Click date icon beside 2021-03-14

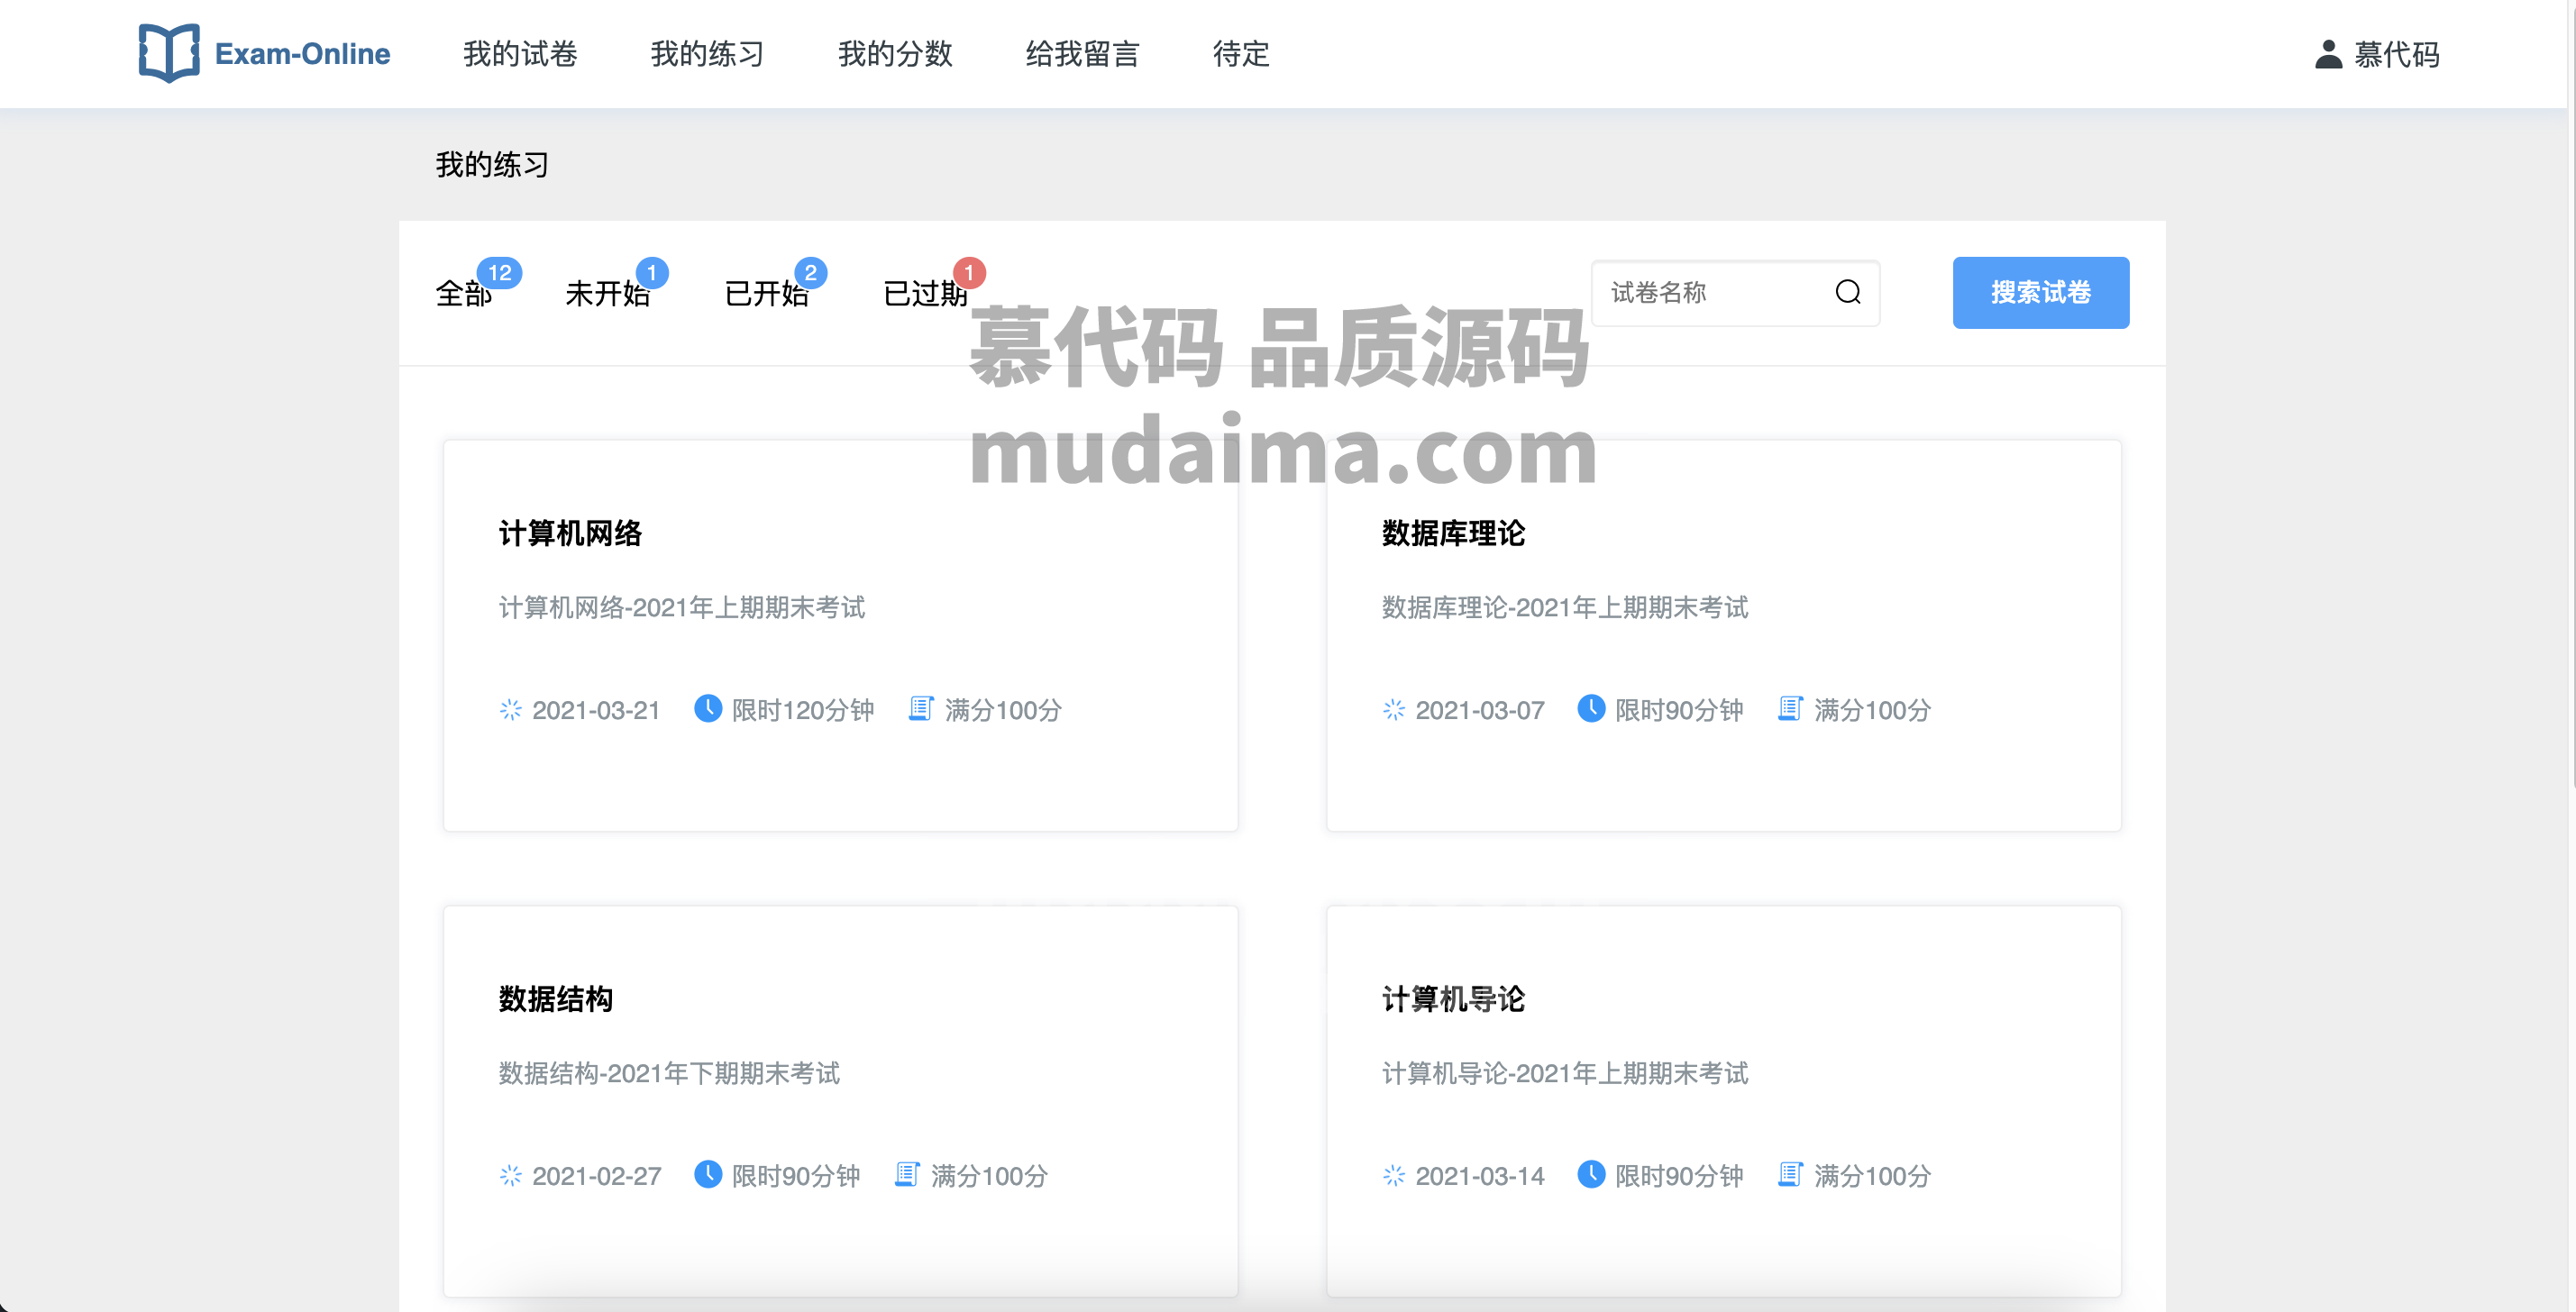(1394, 1176)
